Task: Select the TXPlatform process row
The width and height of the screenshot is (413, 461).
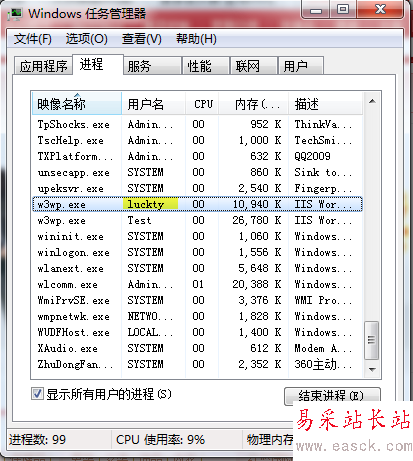Action: [197, 156]
